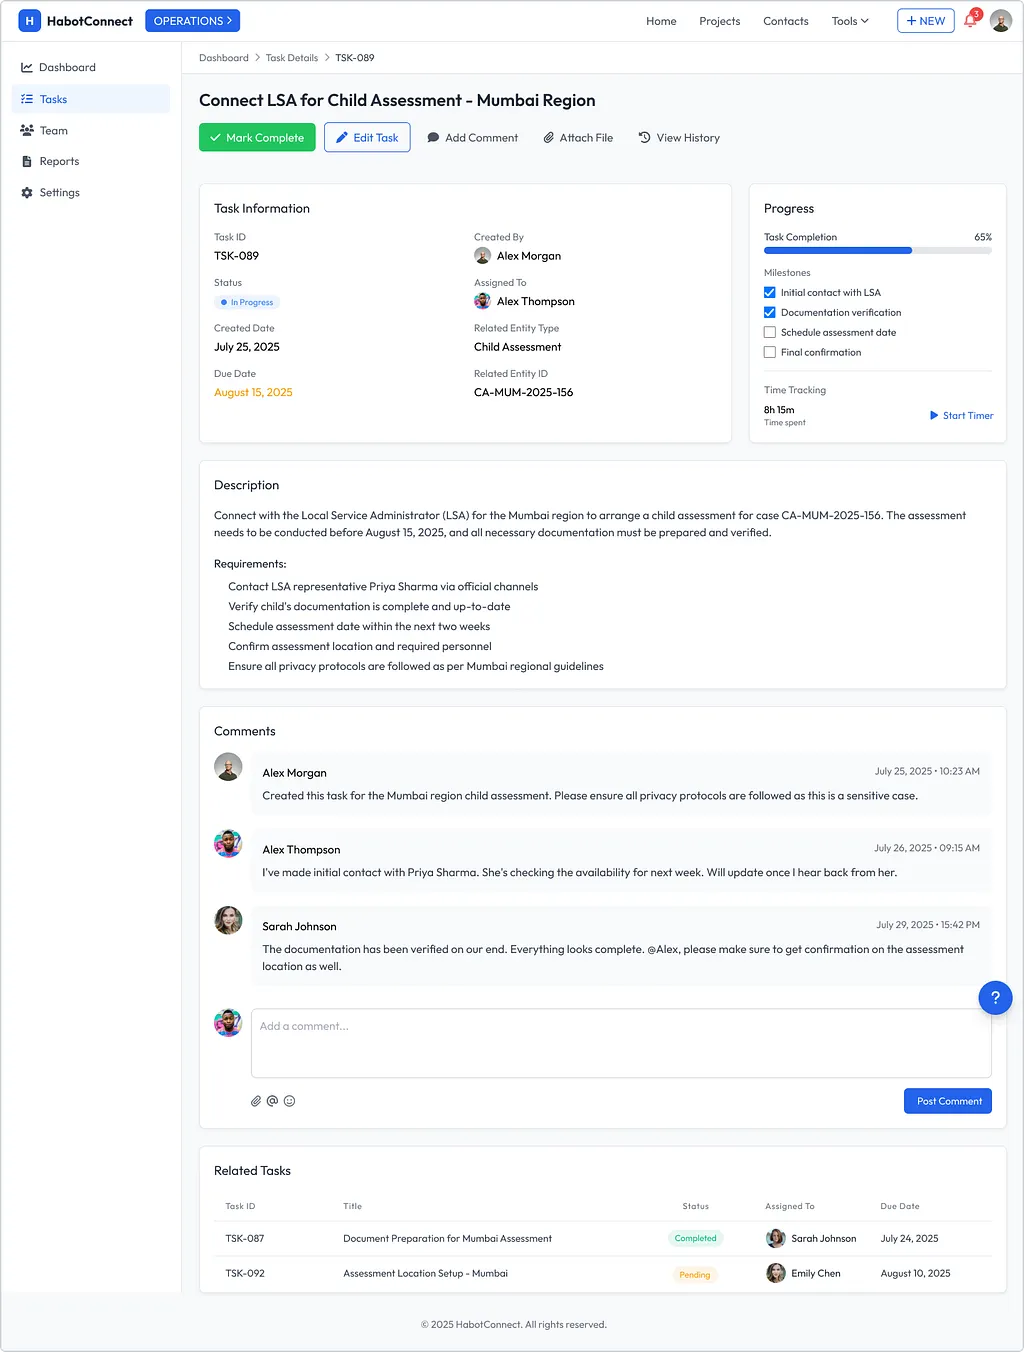Image resolution: width=1024 pixels, height=1352 pixels.
Task: Click the Add a comment text box
Action: pyautogui.click(x=621, y=1043)
